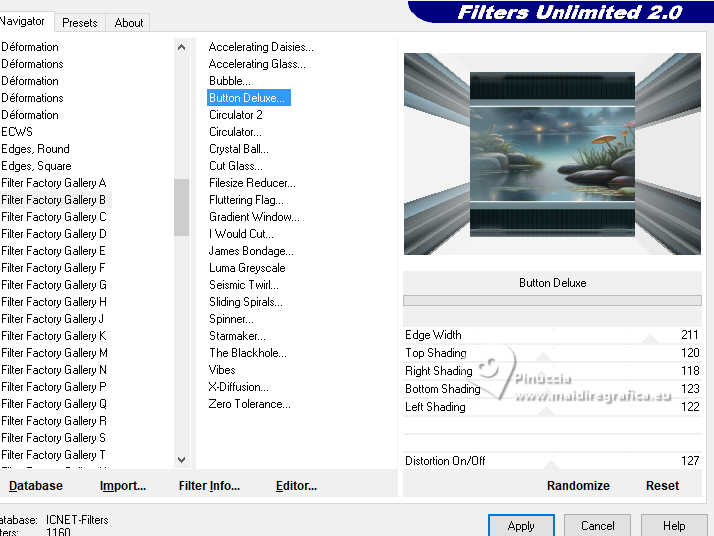The image size is (714, 536).
Task: Select Filter Factory Gallery C
Action: point(54,217)
